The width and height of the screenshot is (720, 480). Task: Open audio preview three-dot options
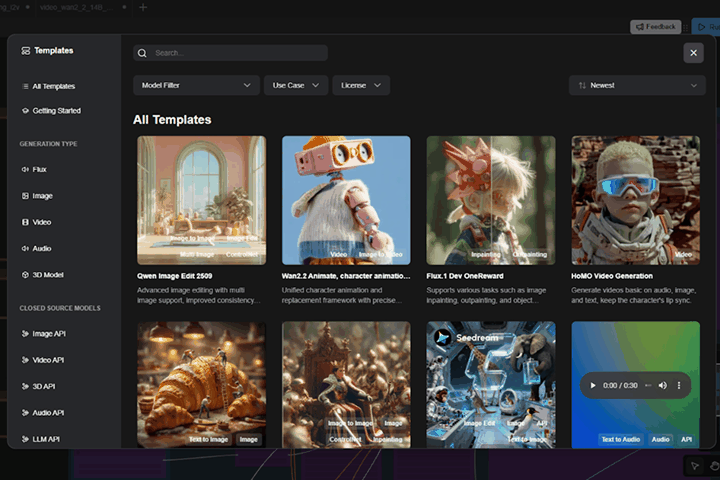(679, 385)
